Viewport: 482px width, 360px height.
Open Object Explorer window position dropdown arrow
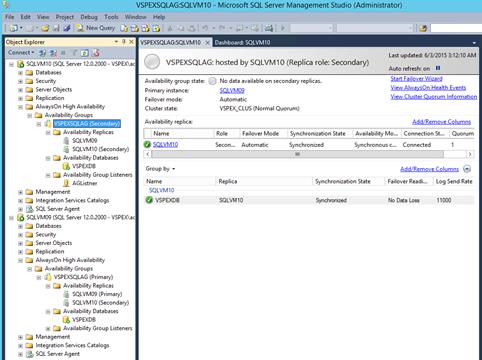tap(116, 42)
